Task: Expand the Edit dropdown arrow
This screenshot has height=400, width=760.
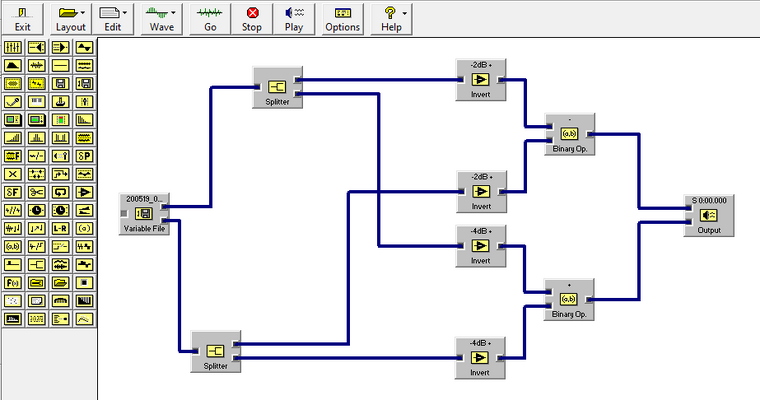Action: 125,13
